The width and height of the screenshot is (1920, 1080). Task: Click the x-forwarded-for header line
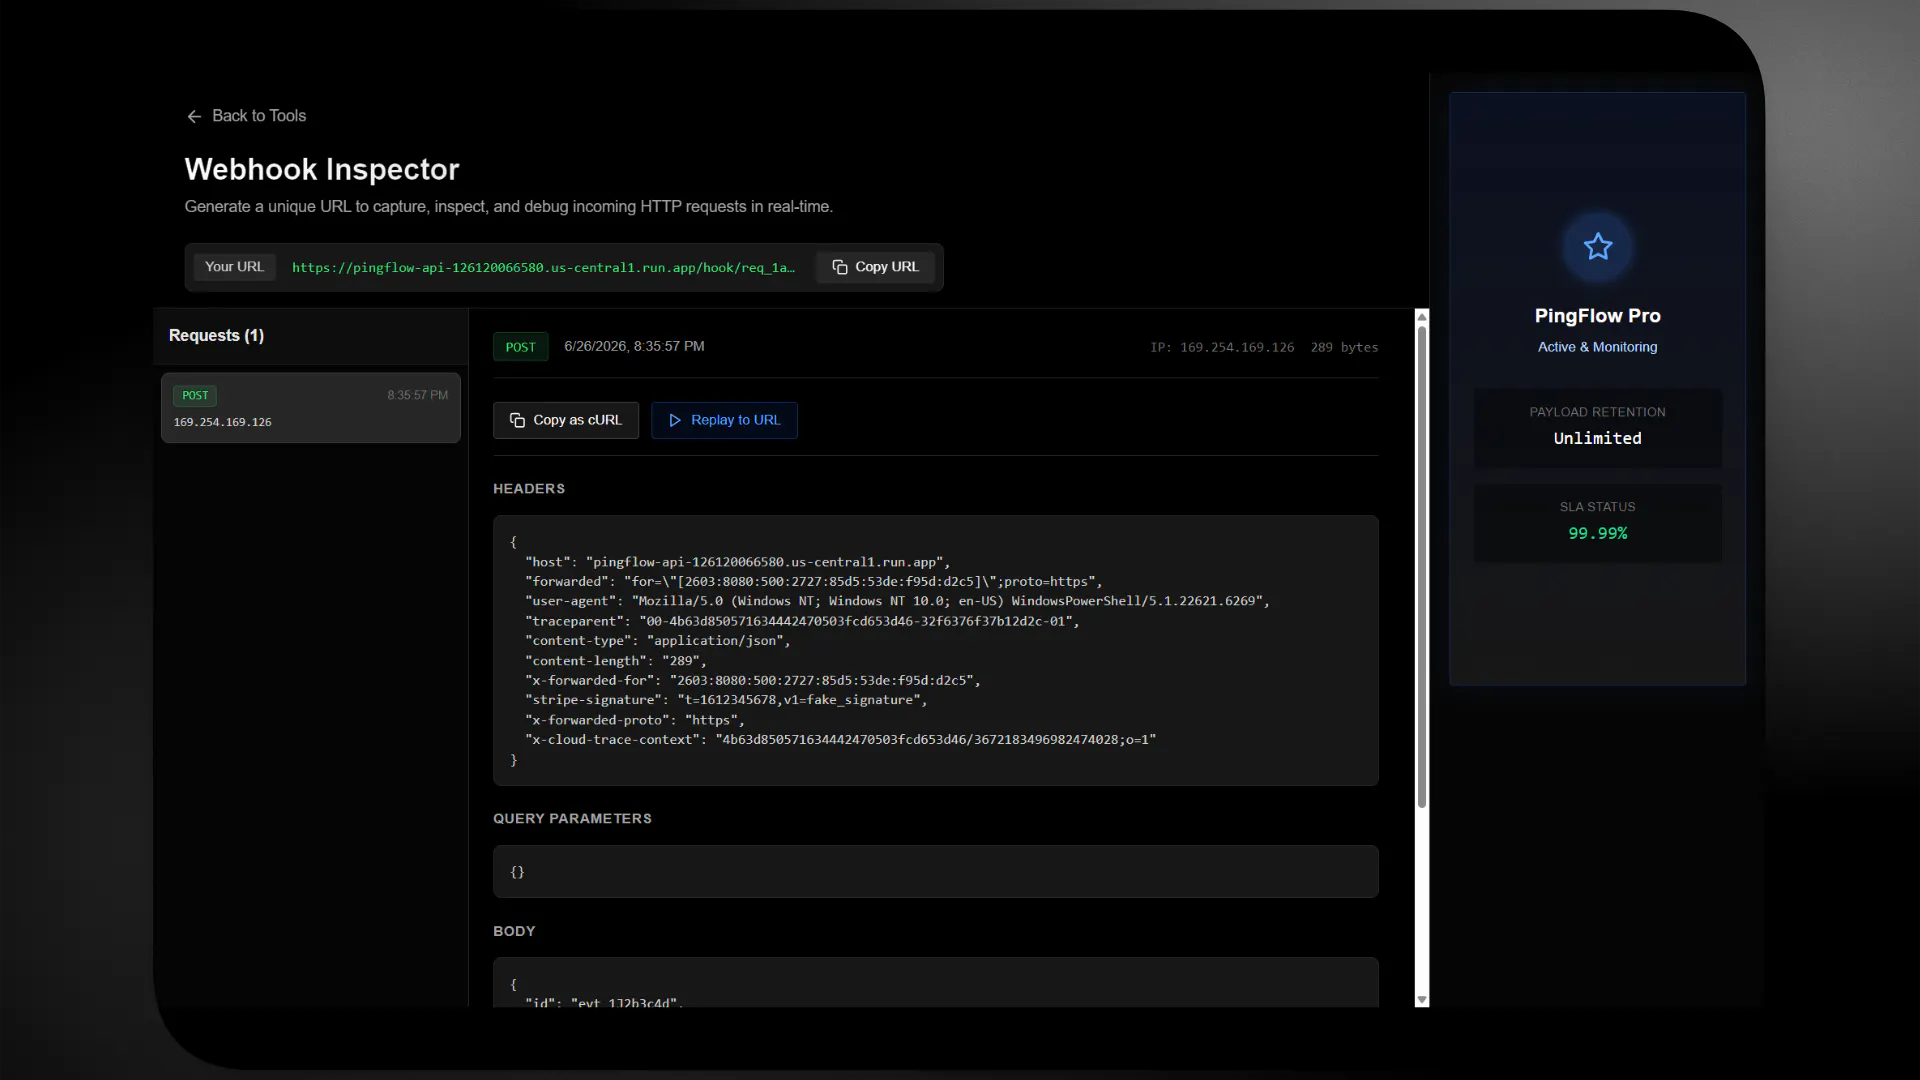(x=753, y=680)
